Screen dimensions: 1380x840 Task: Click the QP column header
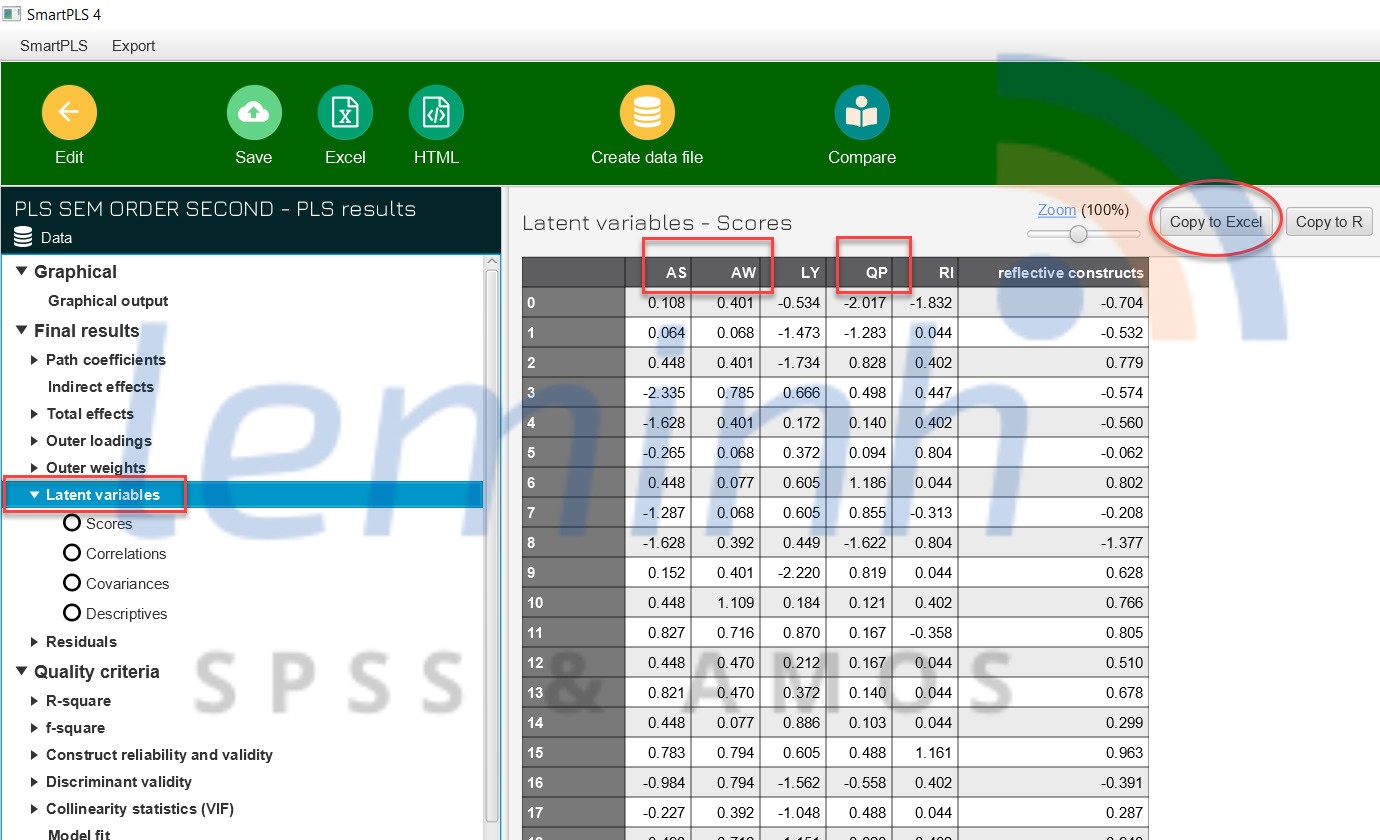[x=876, y=272]
